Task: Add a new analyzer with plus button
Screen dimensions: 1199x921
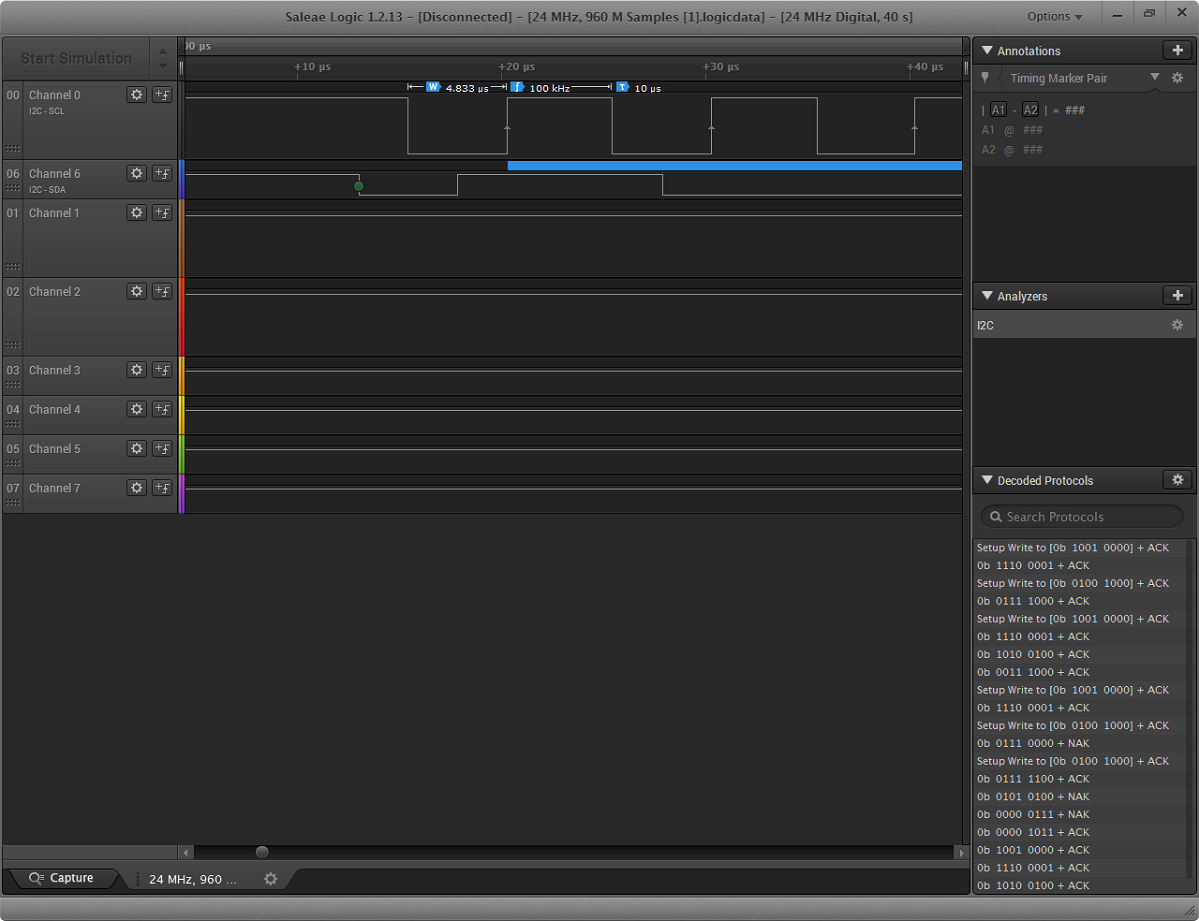Action: click(x=1177, y=296)
